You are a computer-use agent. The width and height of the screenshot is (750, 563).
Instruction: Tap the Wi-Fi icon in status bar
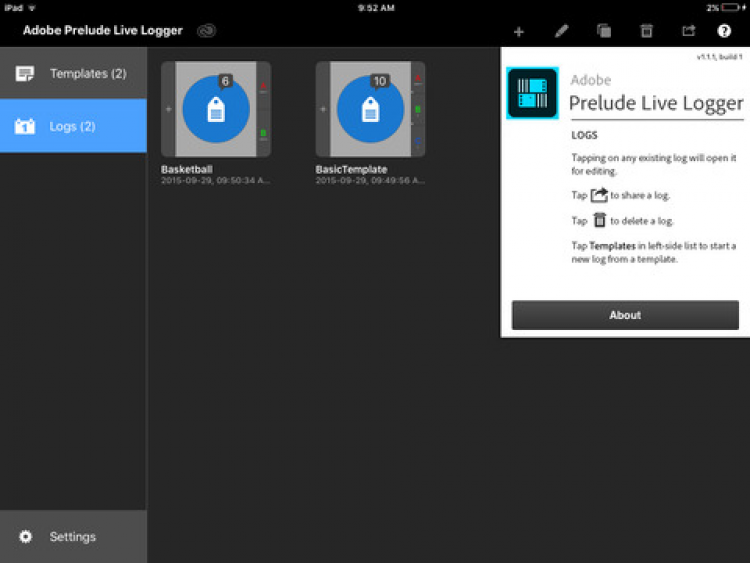click(x=32, y=8)
